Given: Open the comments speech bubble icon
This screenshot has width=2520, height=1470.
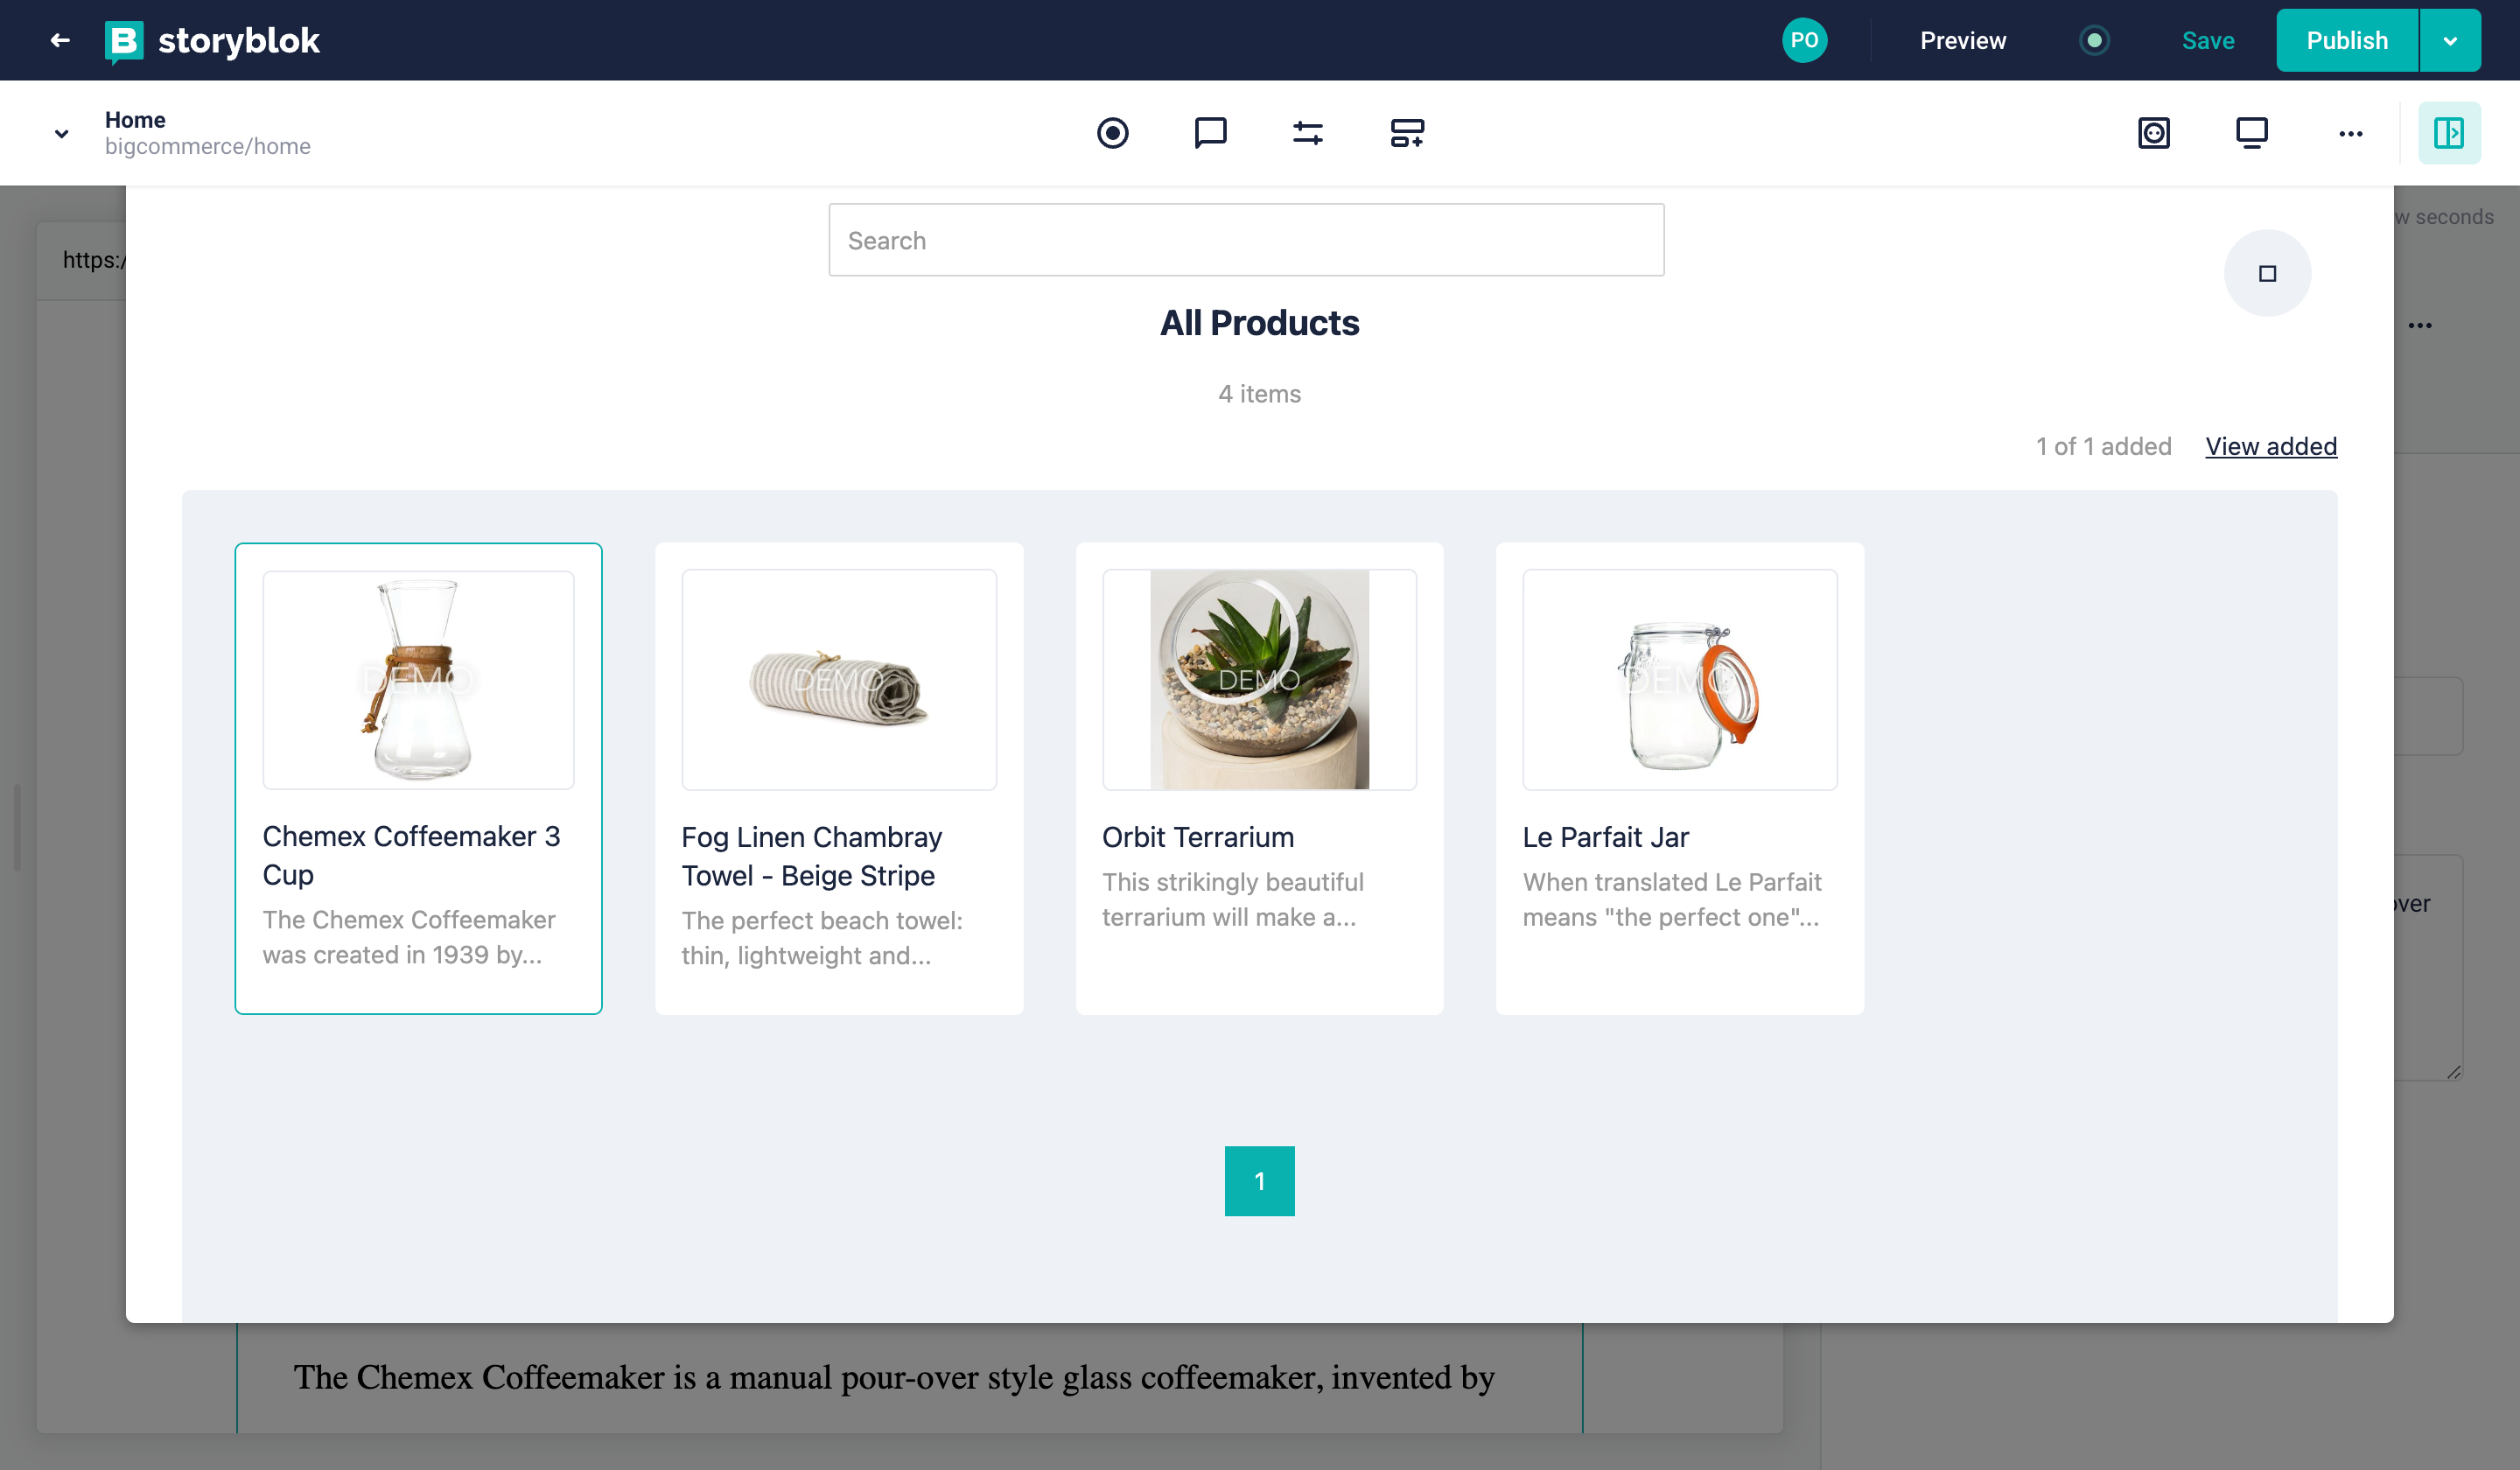Looking at the screenshot, I should [x=1210, y=133].
